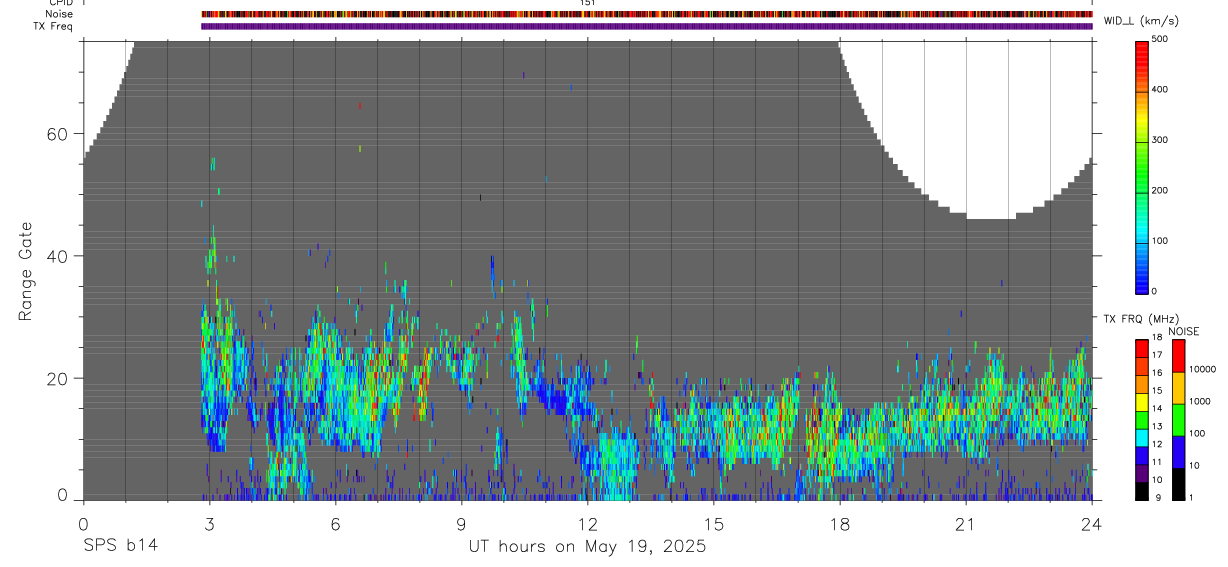Click the top red segment of the TX FRQ legend

[1143, 347]
